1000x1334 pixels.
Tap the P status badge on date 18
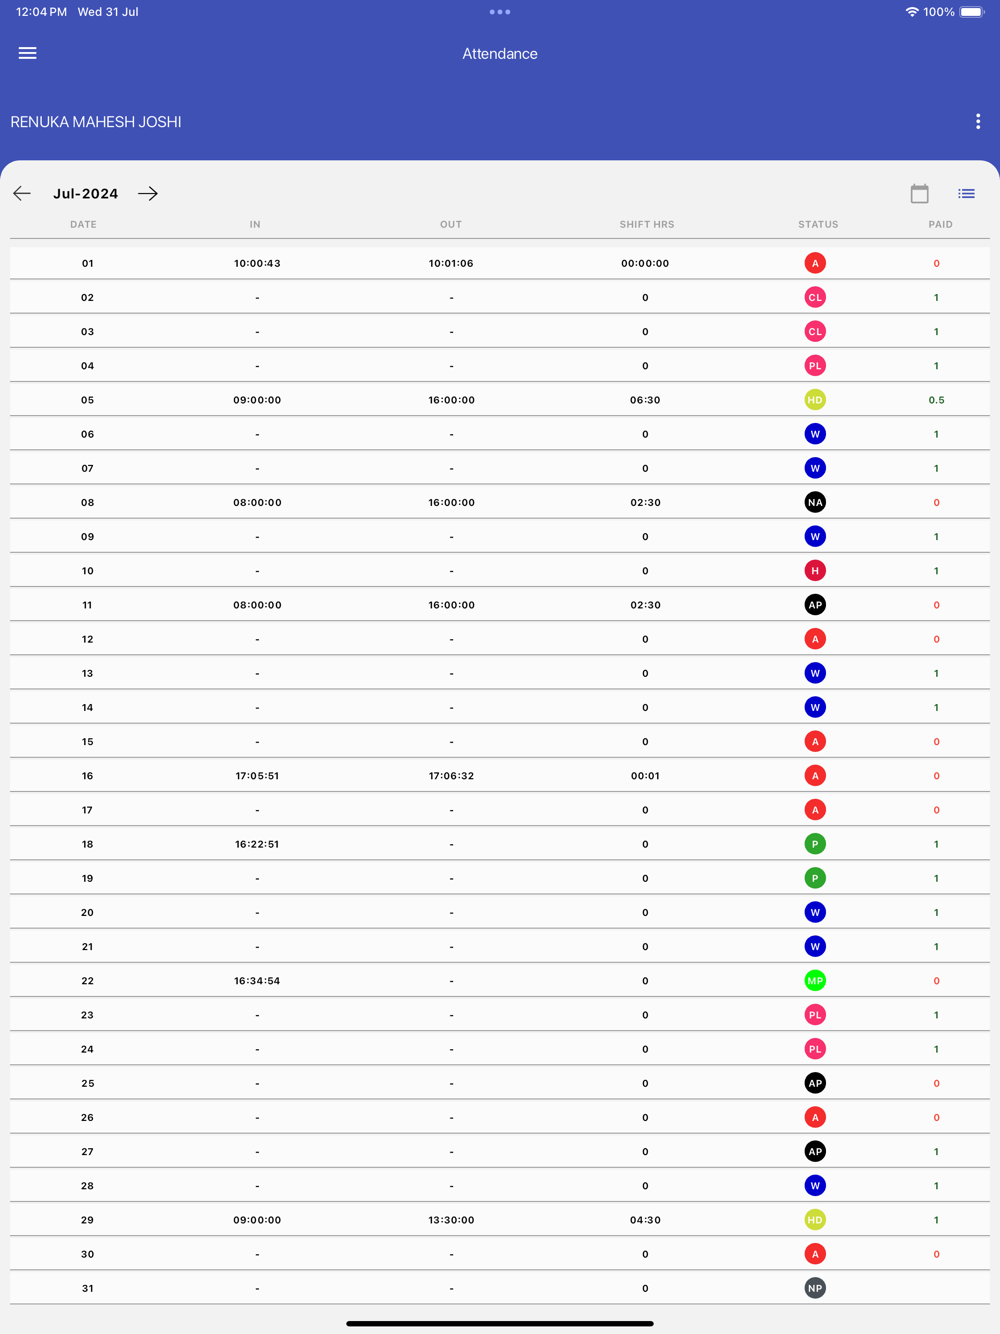tap(815, 844)
